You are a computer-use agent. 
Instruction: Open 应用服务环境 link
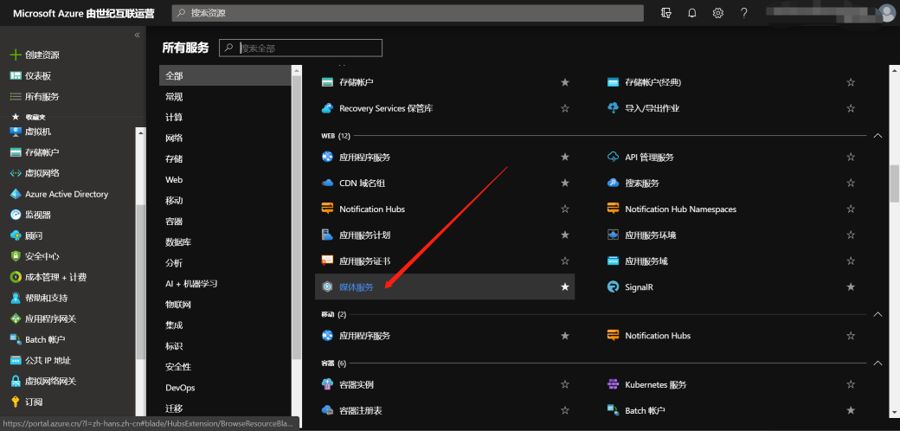650,235
